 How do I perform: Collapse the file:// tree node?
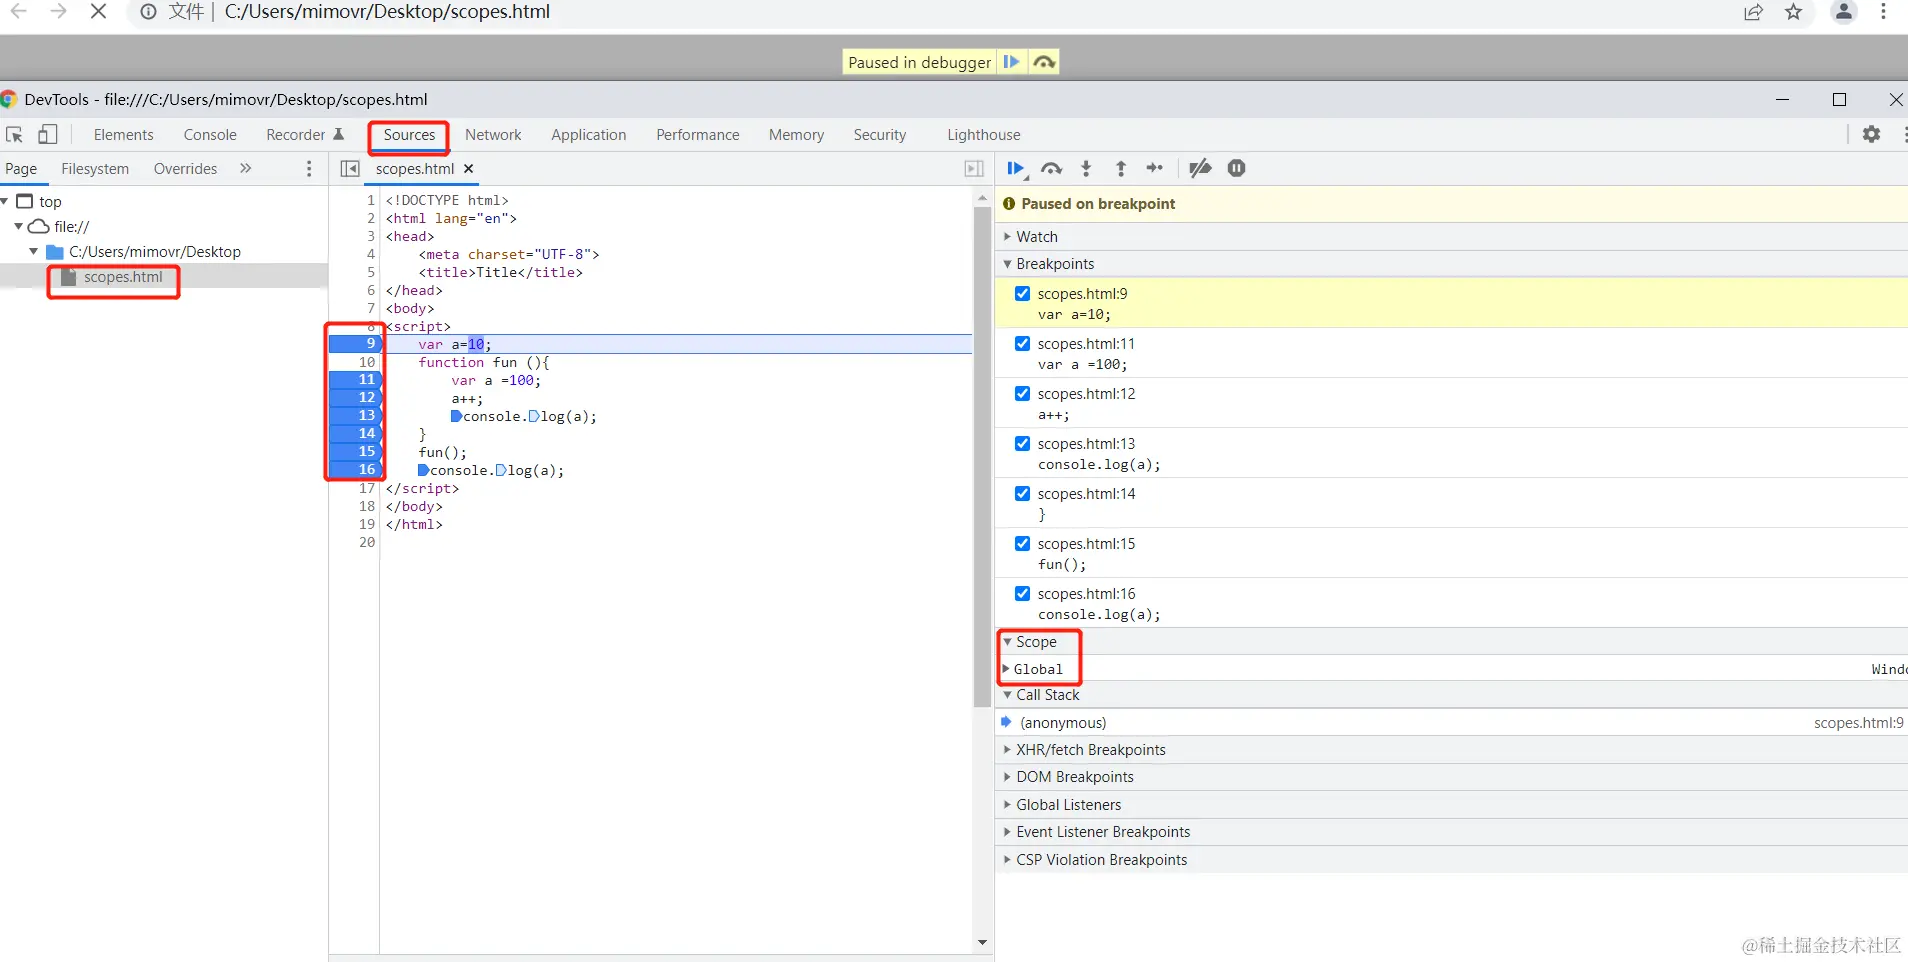[18, 227]
